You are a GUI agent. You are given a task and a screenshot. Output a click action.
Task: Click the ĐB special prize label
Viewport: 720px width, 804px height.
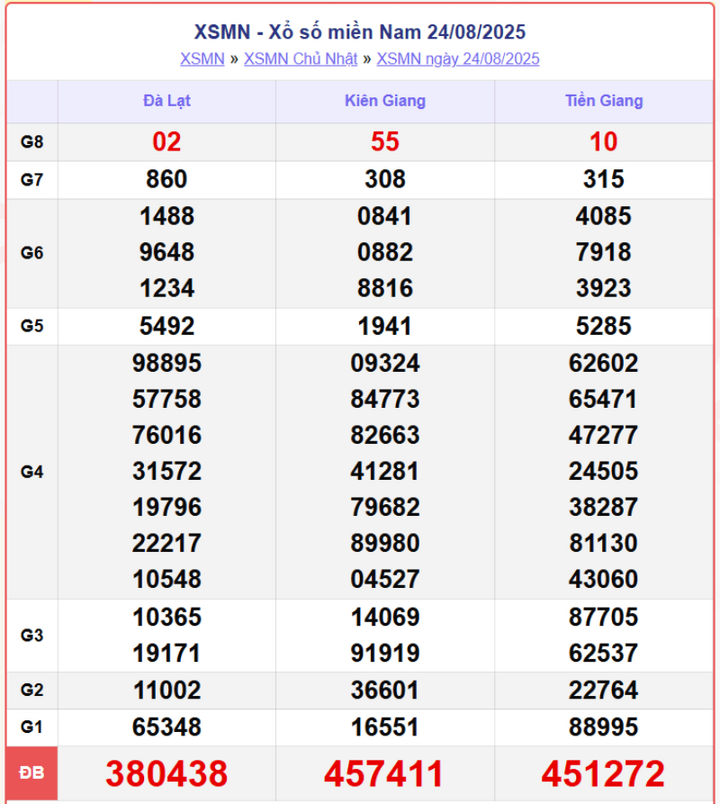pos(32,772)
